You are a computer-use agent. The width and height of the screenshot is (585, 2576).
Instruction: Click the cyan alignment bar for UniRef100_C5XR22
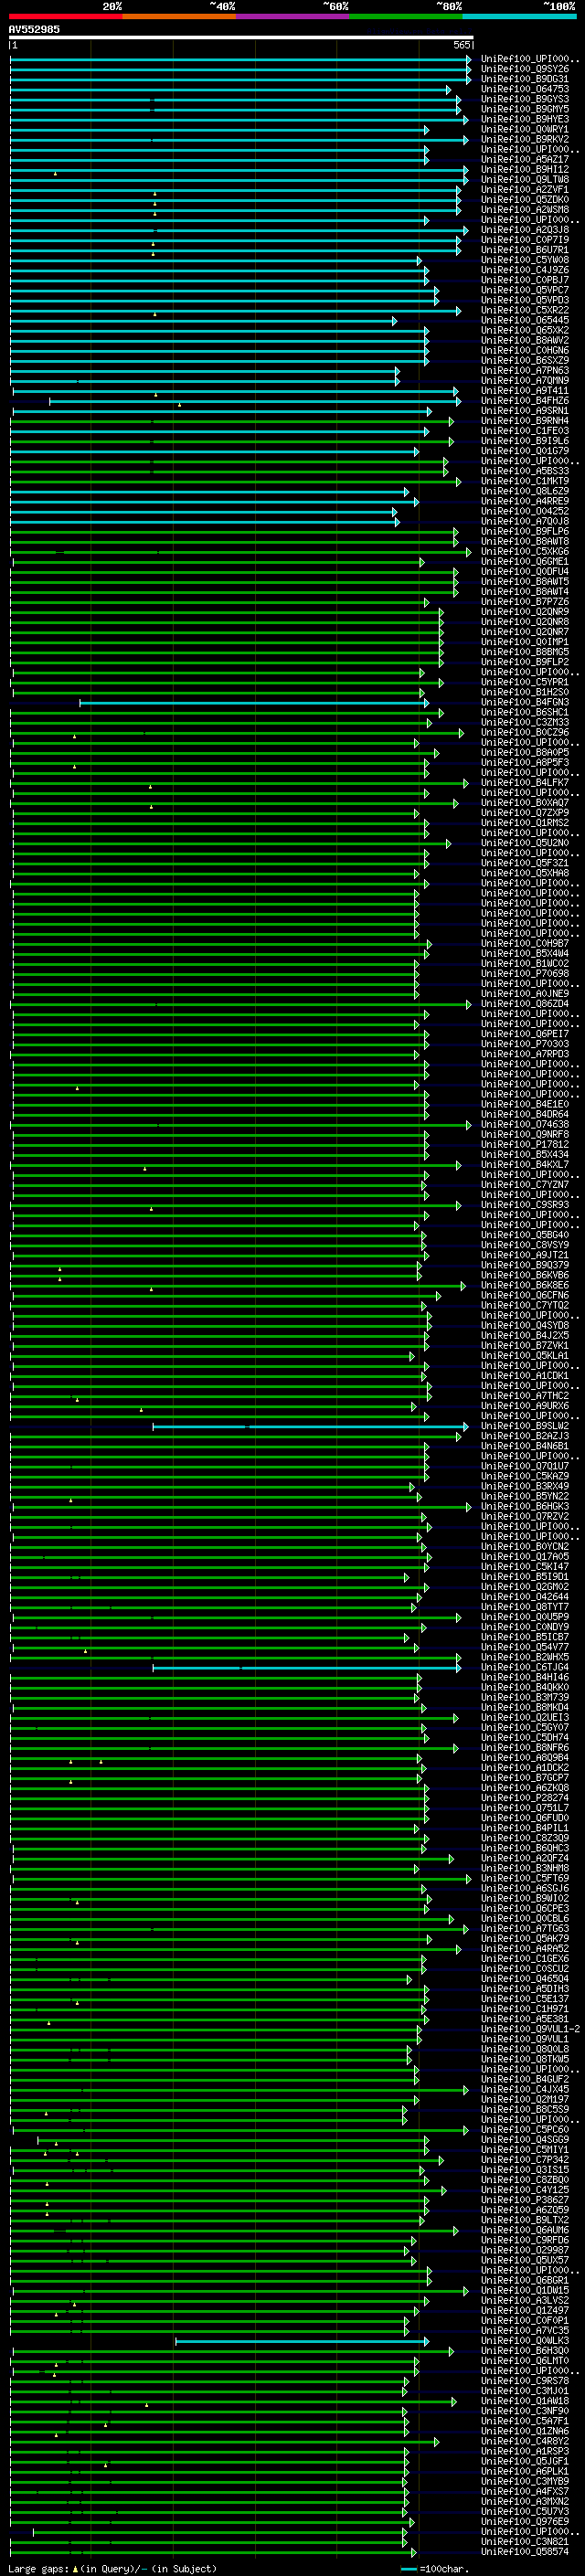click(x=235, y=310)
